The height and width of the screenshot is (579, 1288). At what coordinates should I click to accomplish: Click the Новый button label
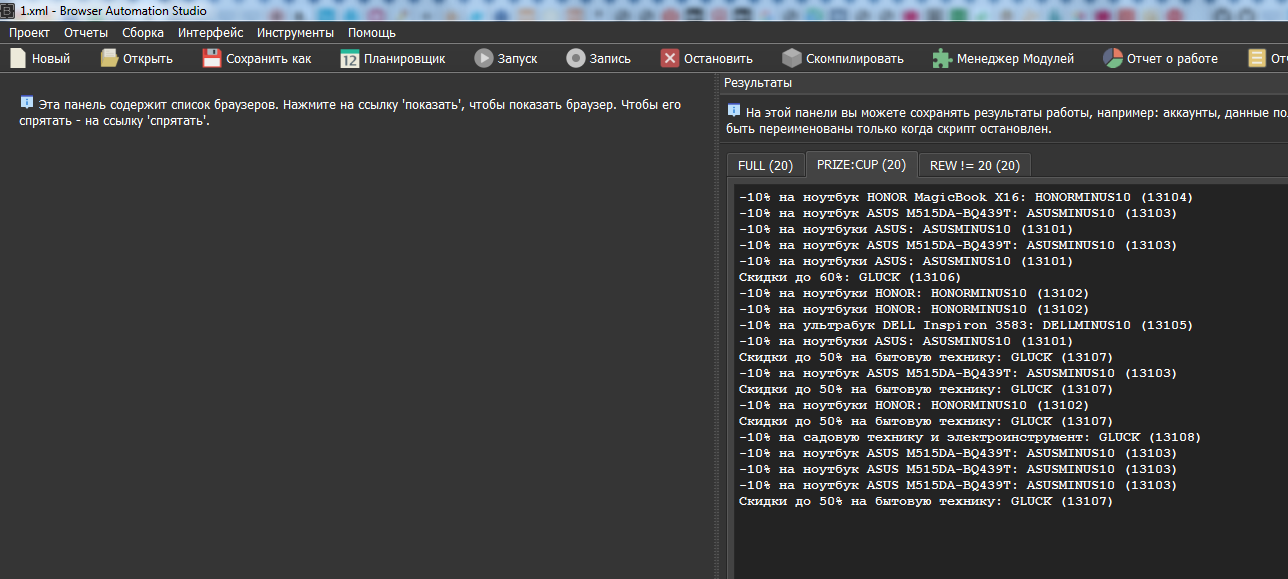coord(51,58)
